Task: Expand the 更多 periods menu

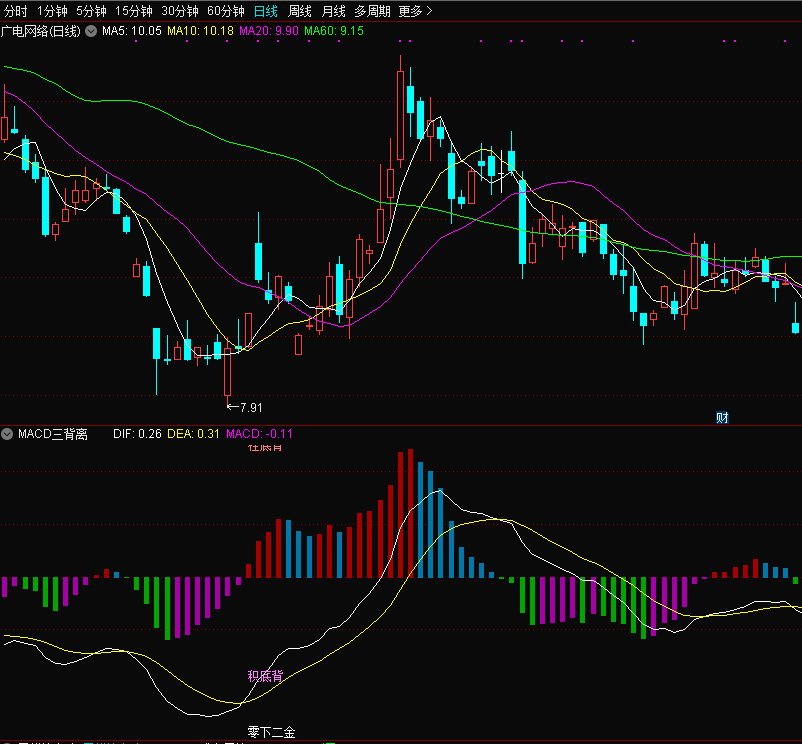Action: coord(415,11)
